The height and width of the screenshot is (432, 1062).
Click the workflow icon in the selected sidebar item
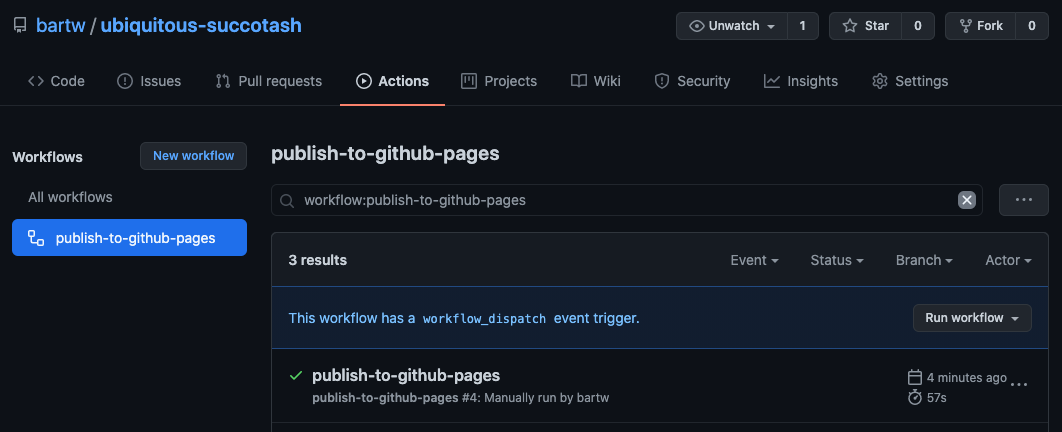pyautogui.click(x=36, y=238)
